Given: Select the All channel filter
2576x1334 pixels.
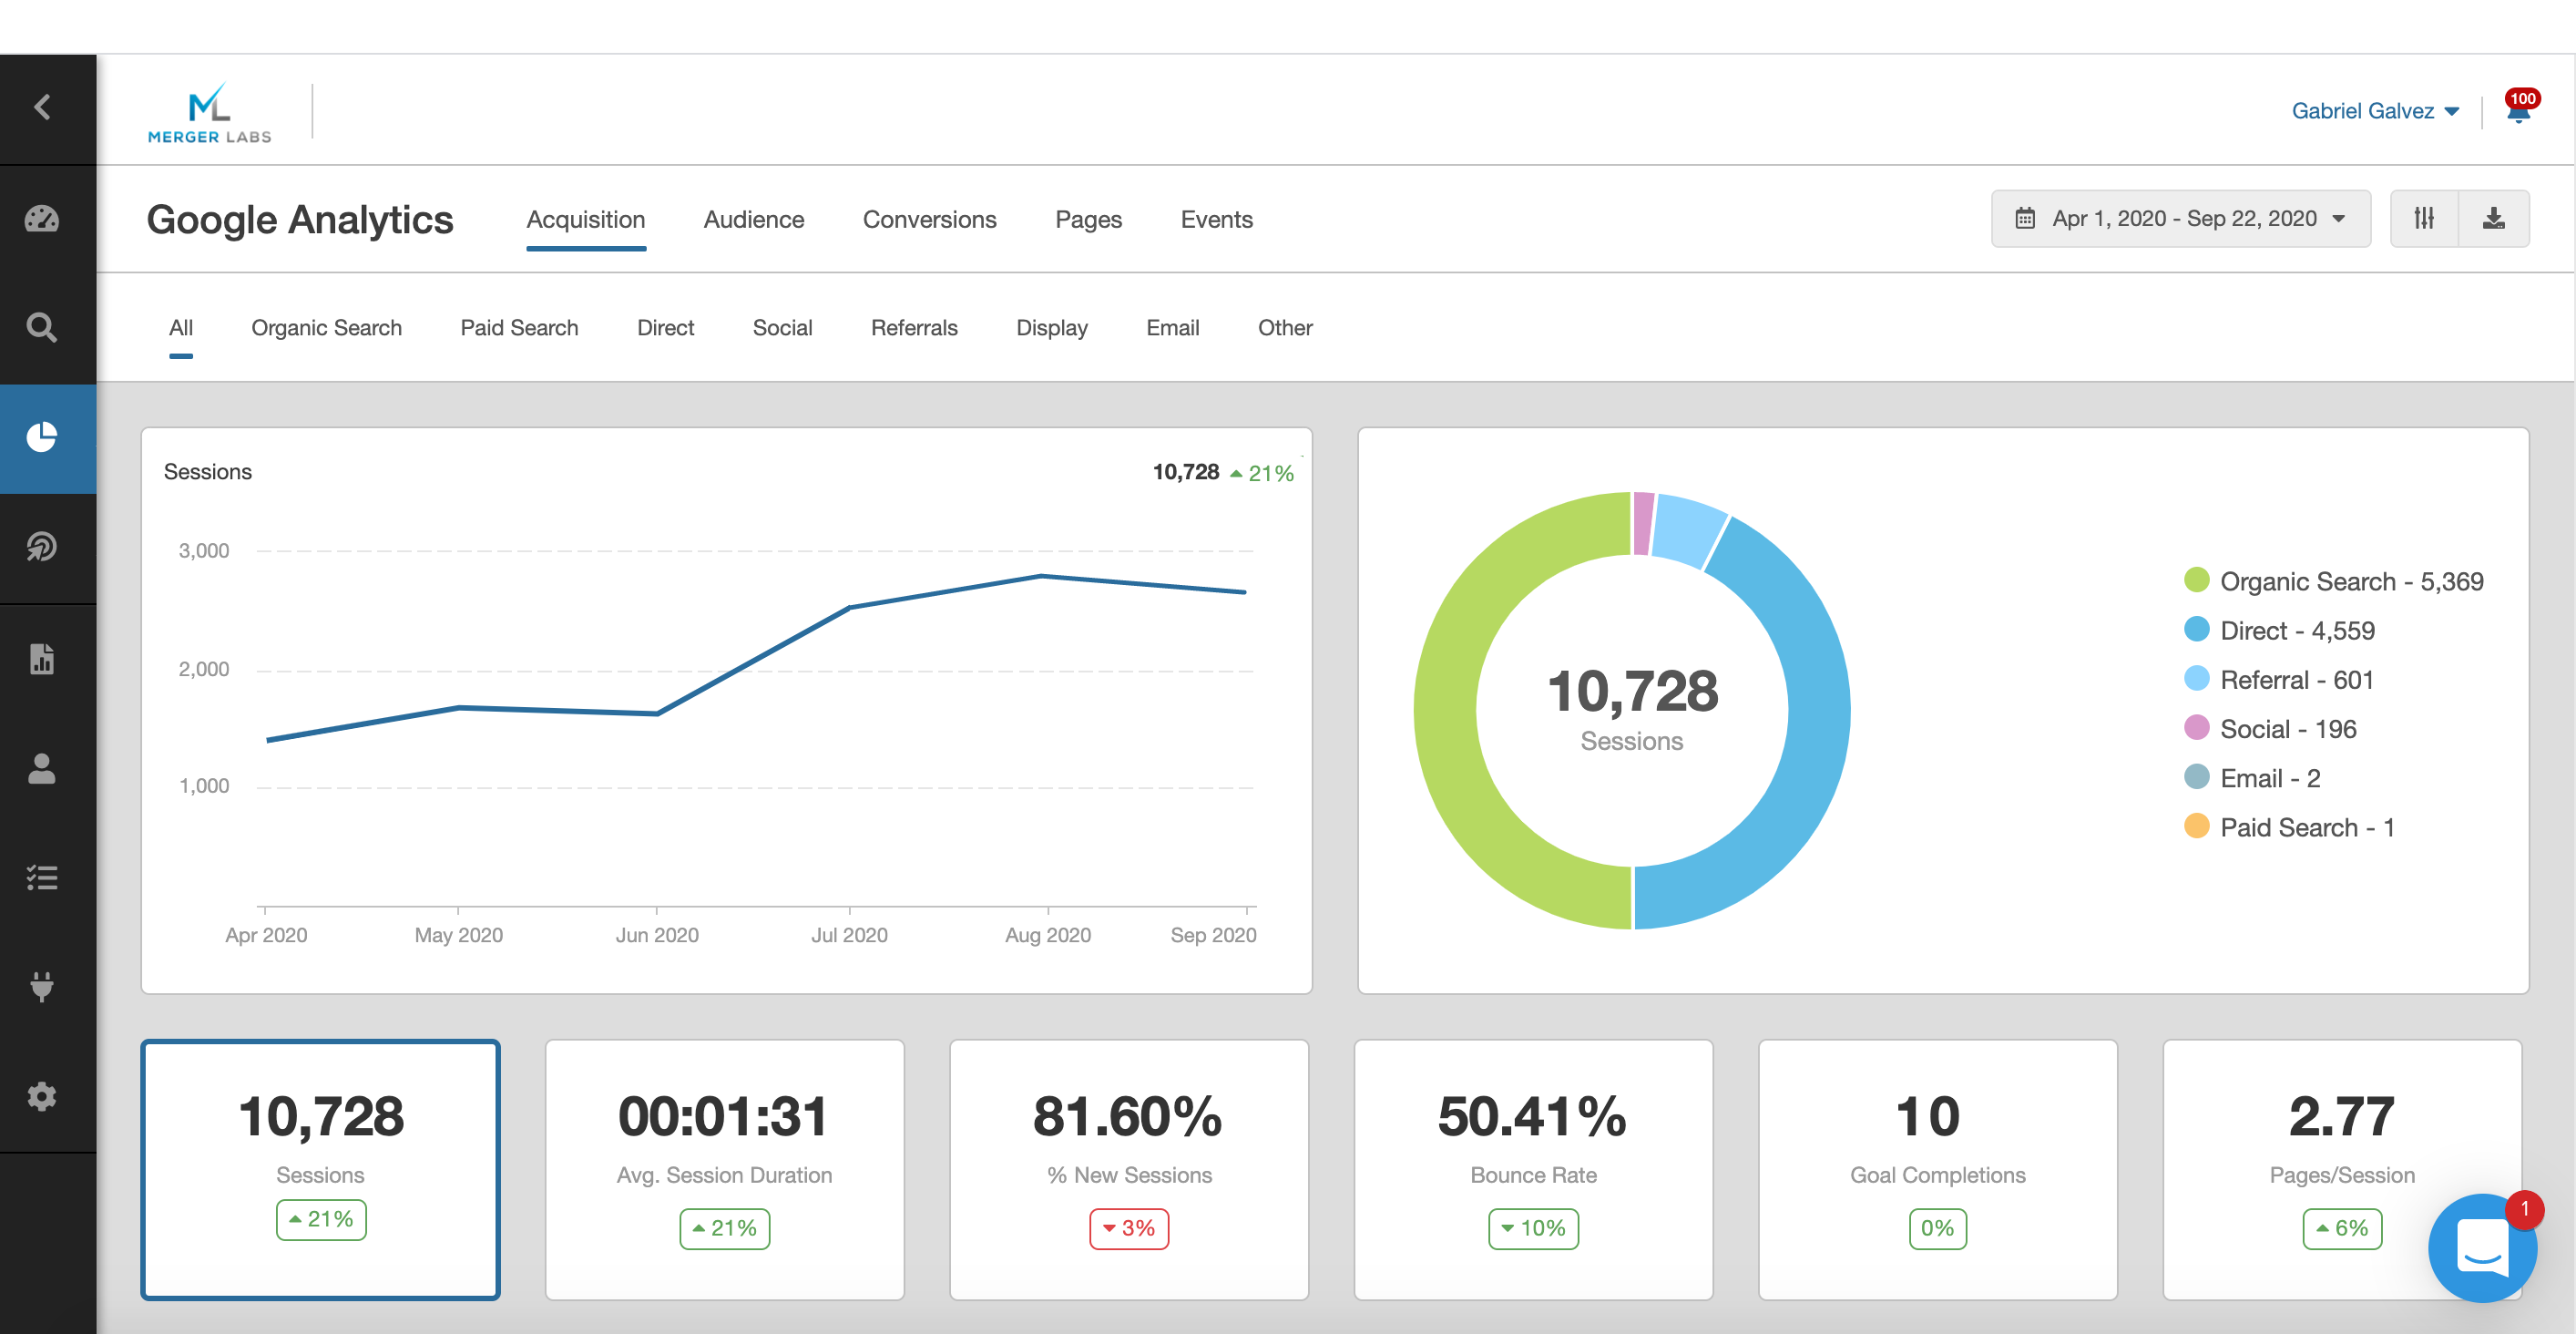Looking at the screenshot, I should [181, 327].
